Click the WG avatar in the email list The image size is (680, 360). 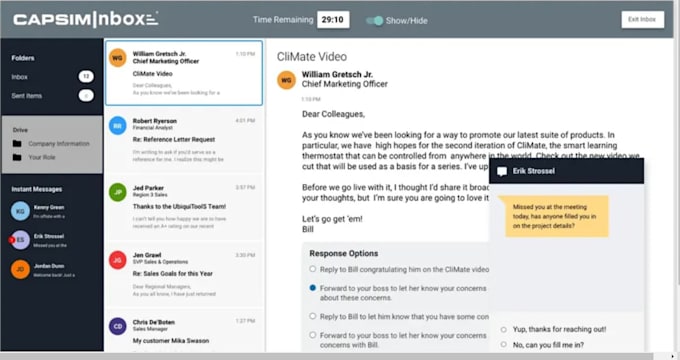118,58
